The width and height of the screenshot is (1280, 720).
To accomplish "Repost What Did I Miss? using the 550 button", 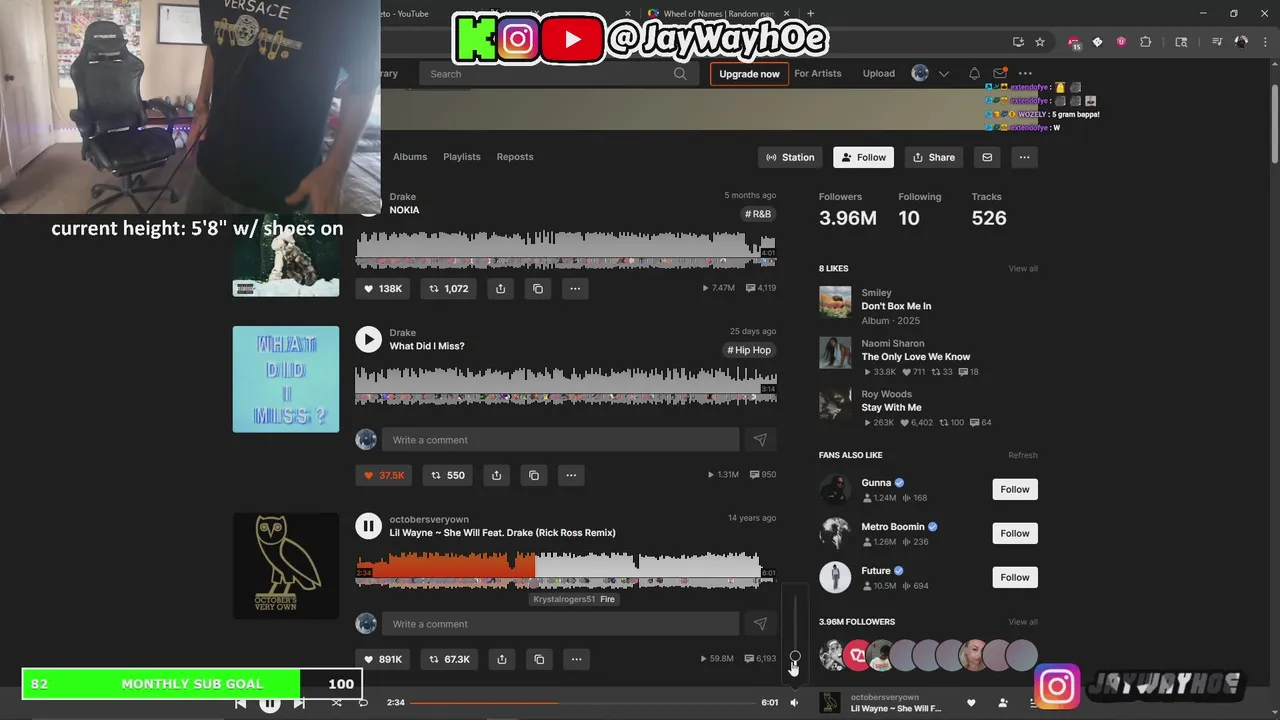I will coord(447,475).
